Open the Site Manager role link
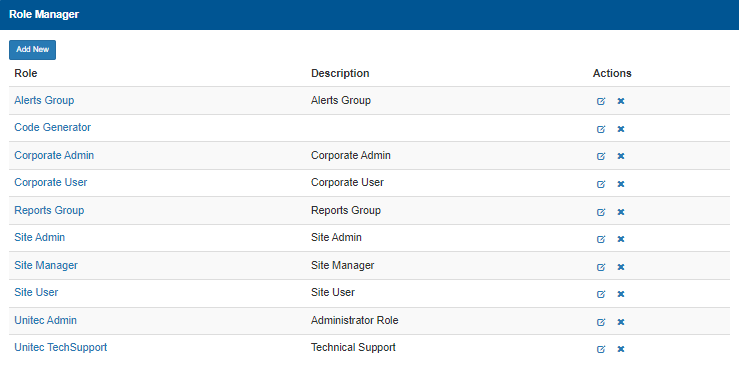The image size is (739, 382). tap(46, 266)
